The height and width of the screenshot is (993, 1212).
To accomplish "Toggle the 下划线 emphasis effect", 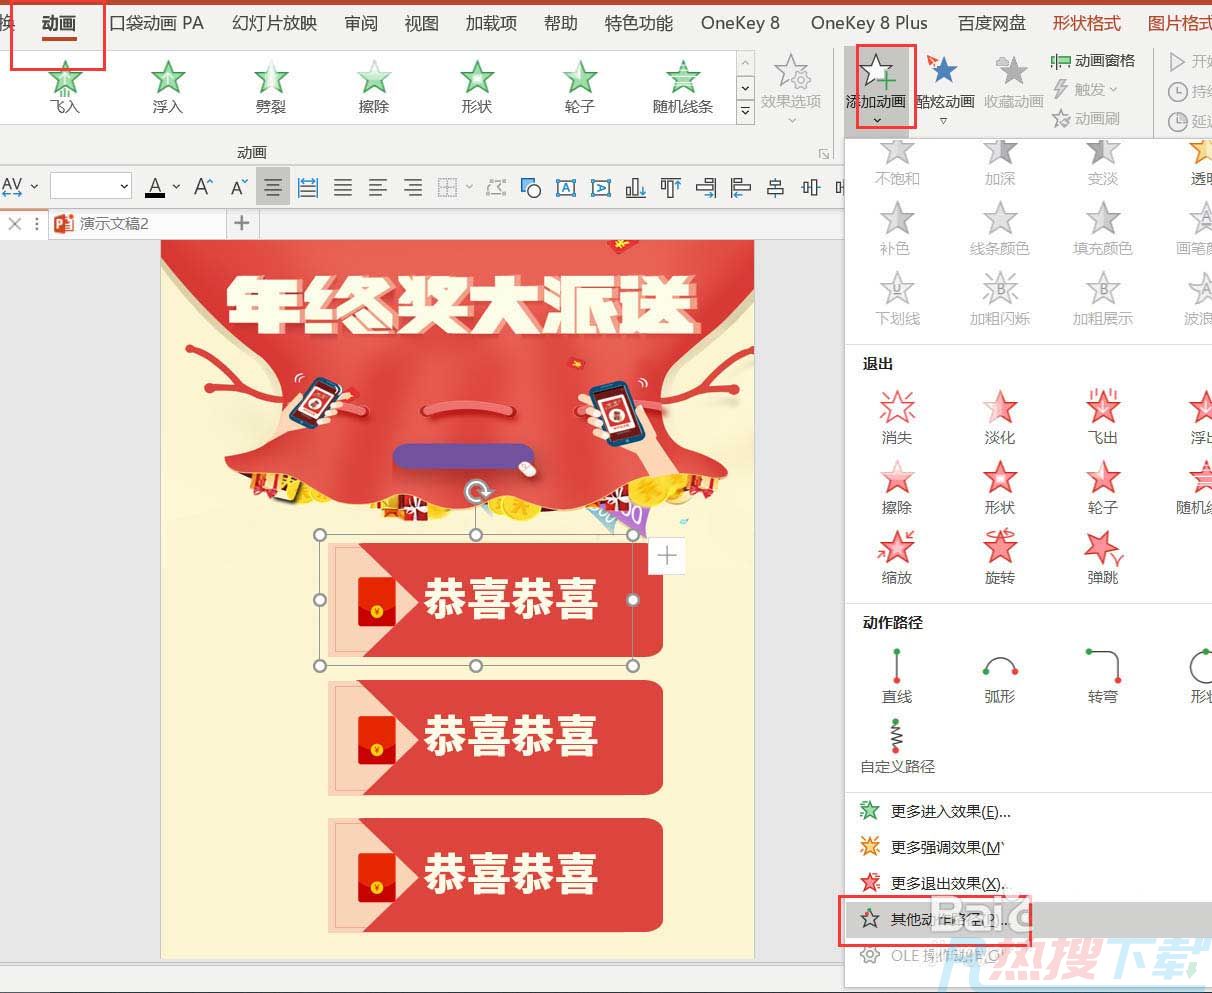I will [x=896, y=296].
